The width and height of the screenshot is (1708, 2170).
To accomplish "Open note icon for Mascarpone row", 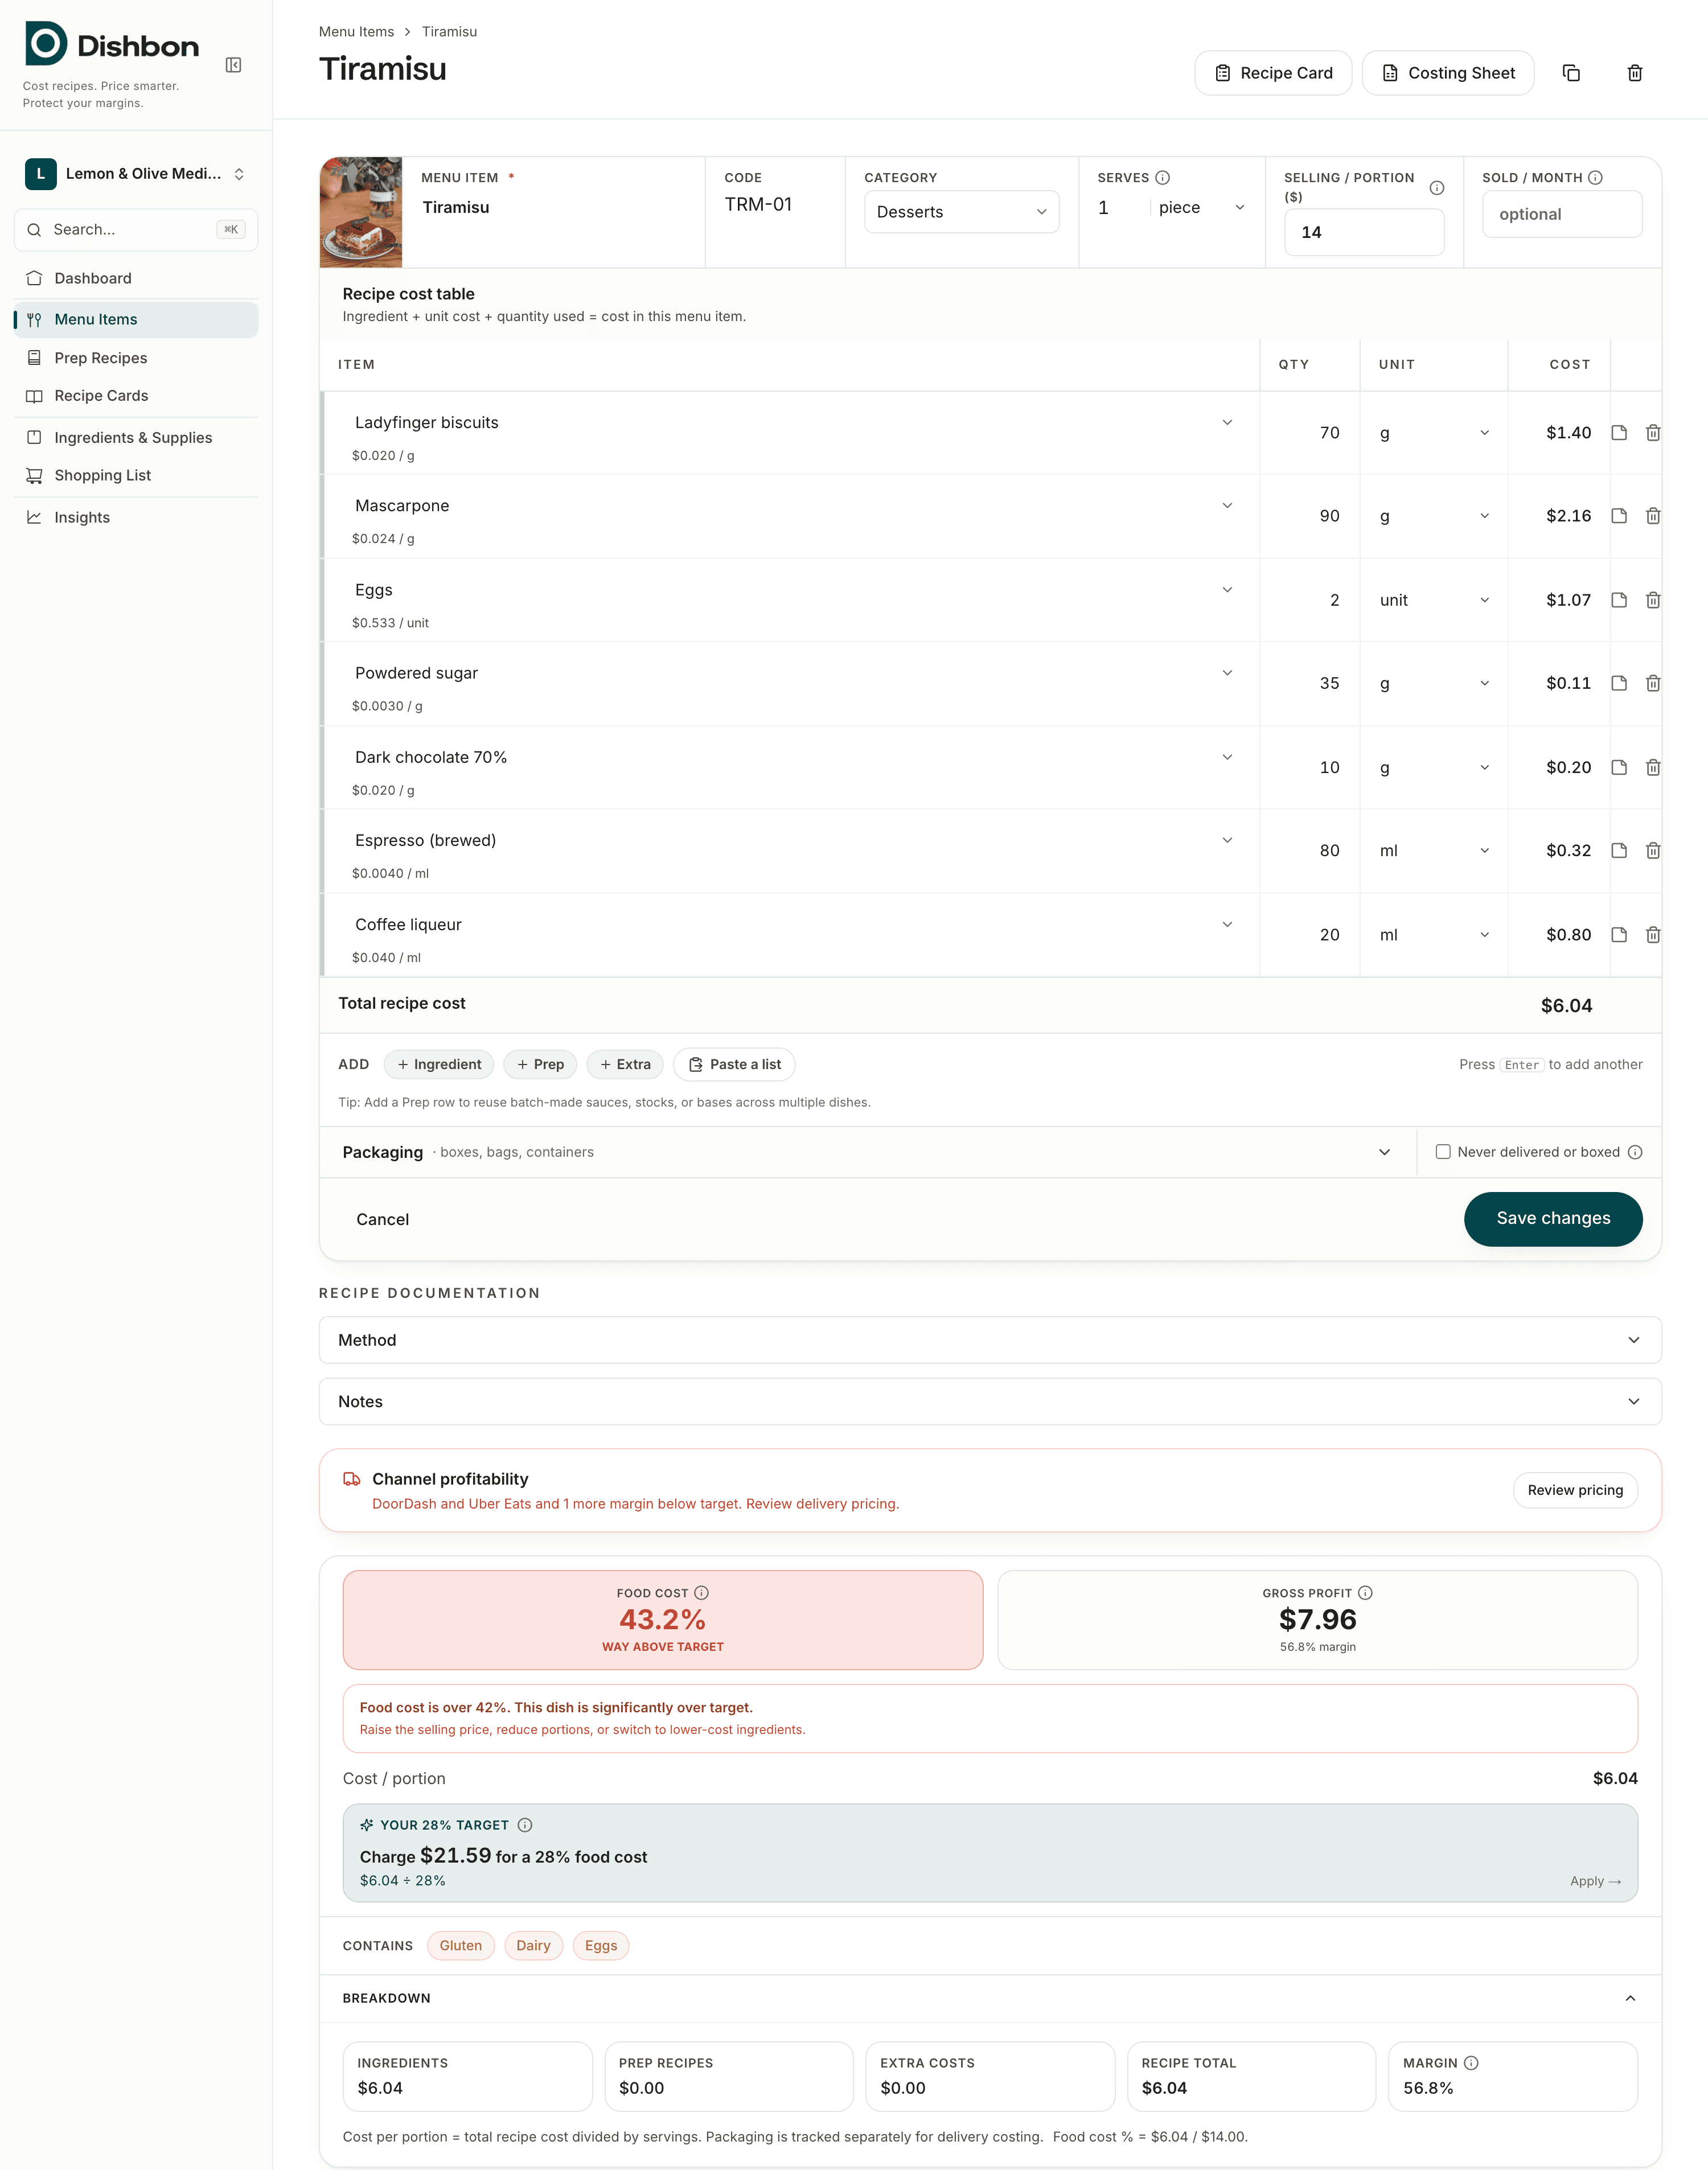I will 1619,516.
